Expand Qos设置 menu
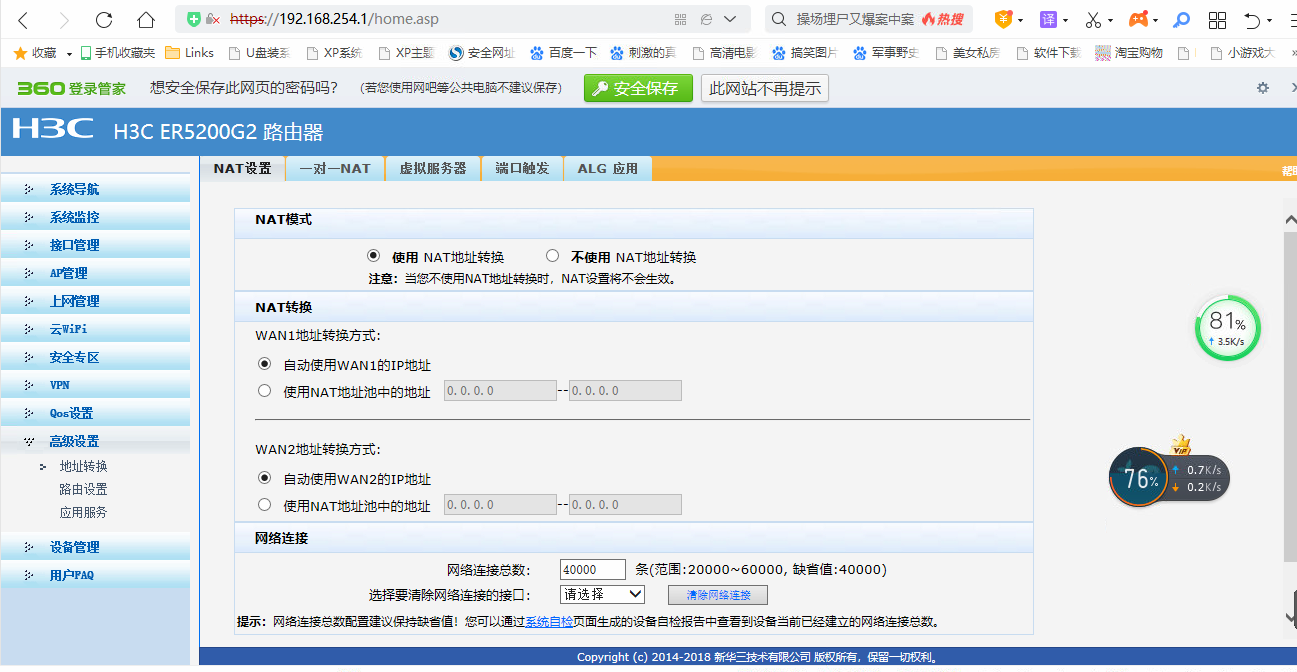This screenshot has width=1297, height=672. (x=95, y=413)
